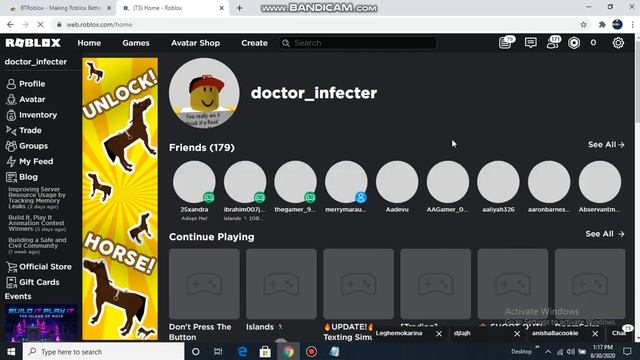Screen dimensions: 640x360
Task: Open friend Abservantm's profile
Action: pyautogui.click(x=600, y=182)
